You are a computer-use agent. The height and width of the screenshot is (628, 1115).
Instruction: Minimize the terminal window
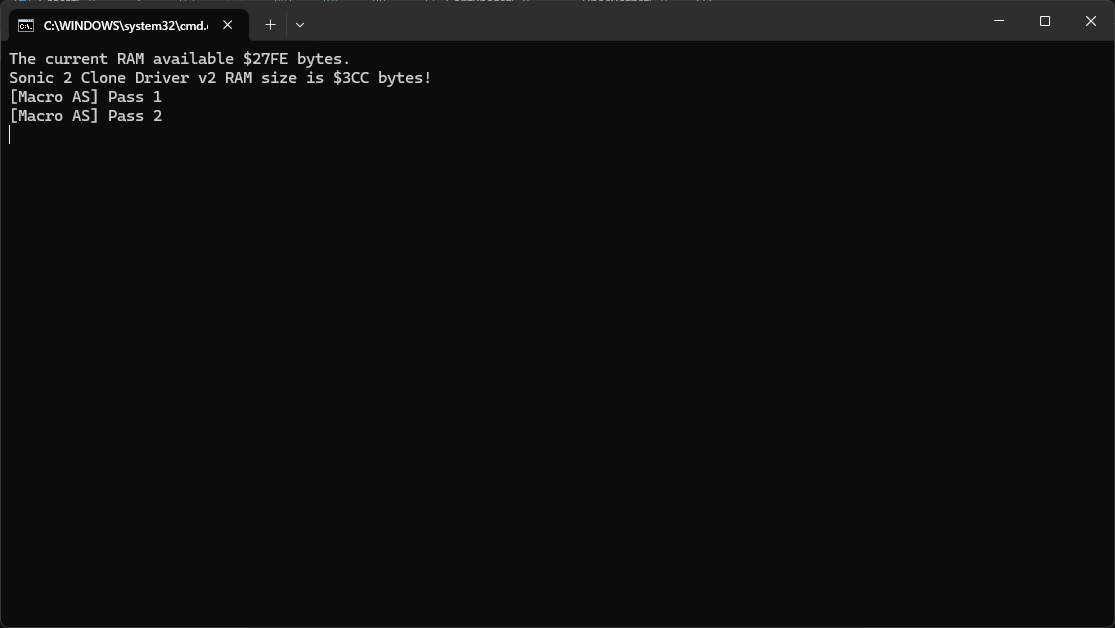(x=999, y=21)
